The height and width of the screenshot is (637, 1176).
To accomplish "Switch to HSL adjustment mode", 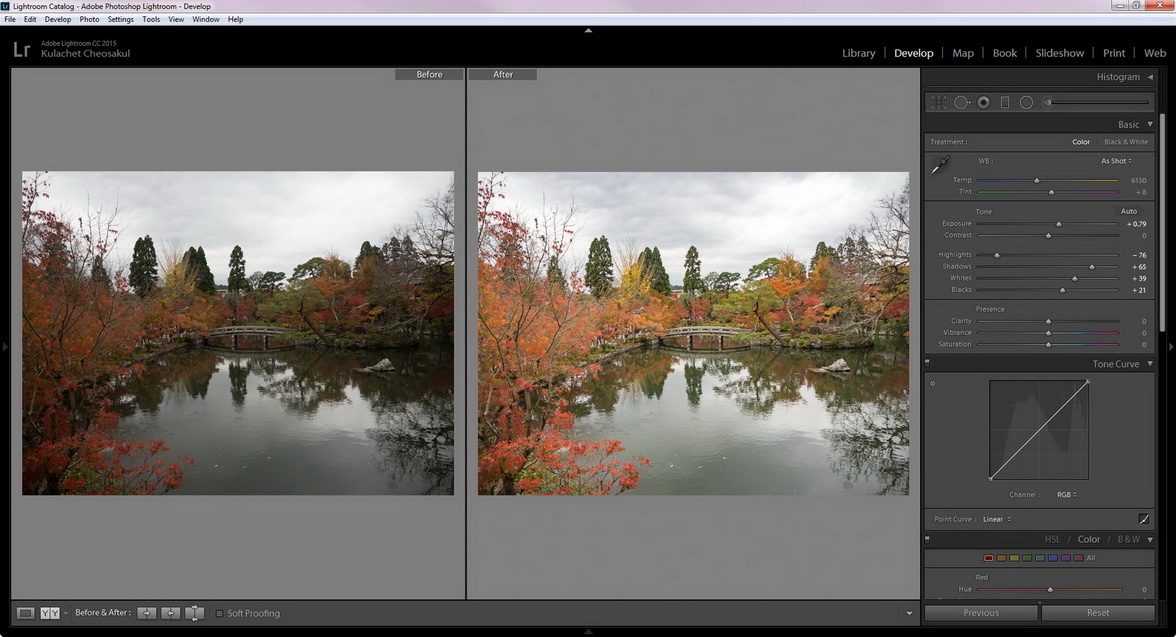I will click(1052, 539).
